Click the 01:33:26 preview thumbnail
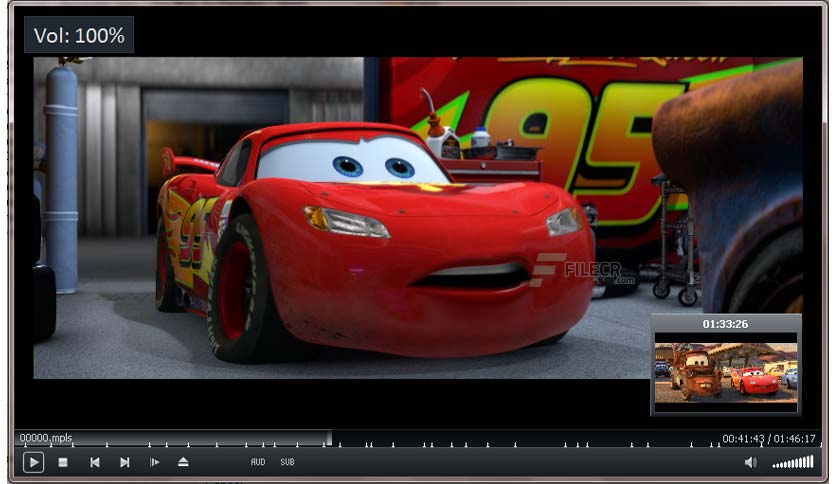 pyautogui.click(x=726, y=372)
